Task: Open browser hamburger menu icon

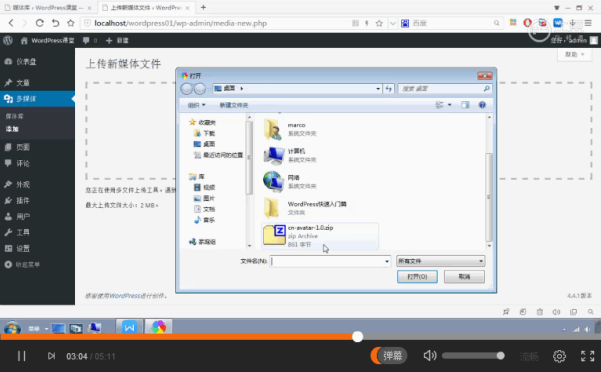Action: pyautogui.click(x=588, y=23)
